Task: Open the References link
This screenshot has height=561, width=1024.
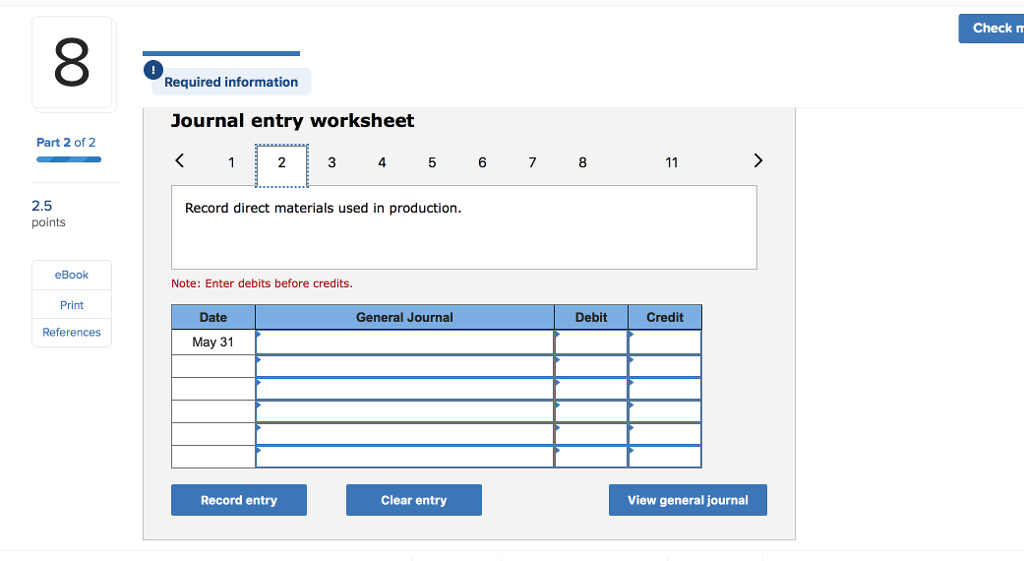Action: pos(72,332)
